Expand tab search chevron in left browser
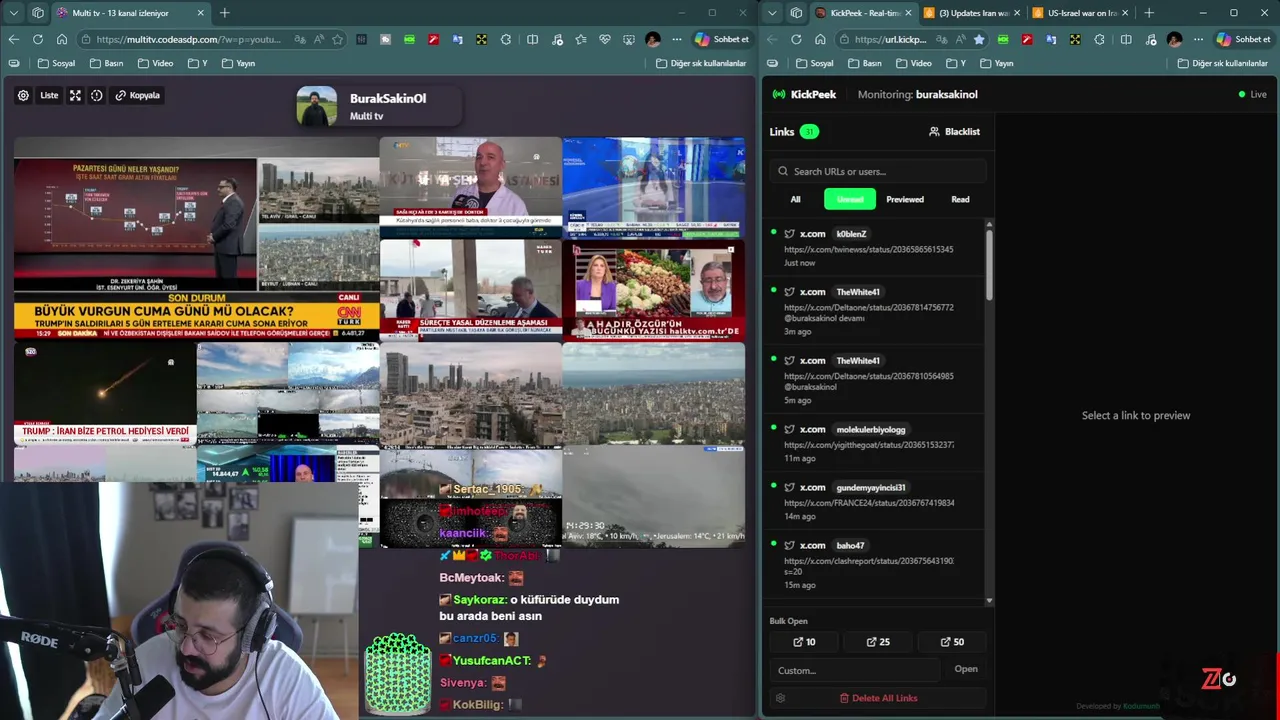 (14, 13)
